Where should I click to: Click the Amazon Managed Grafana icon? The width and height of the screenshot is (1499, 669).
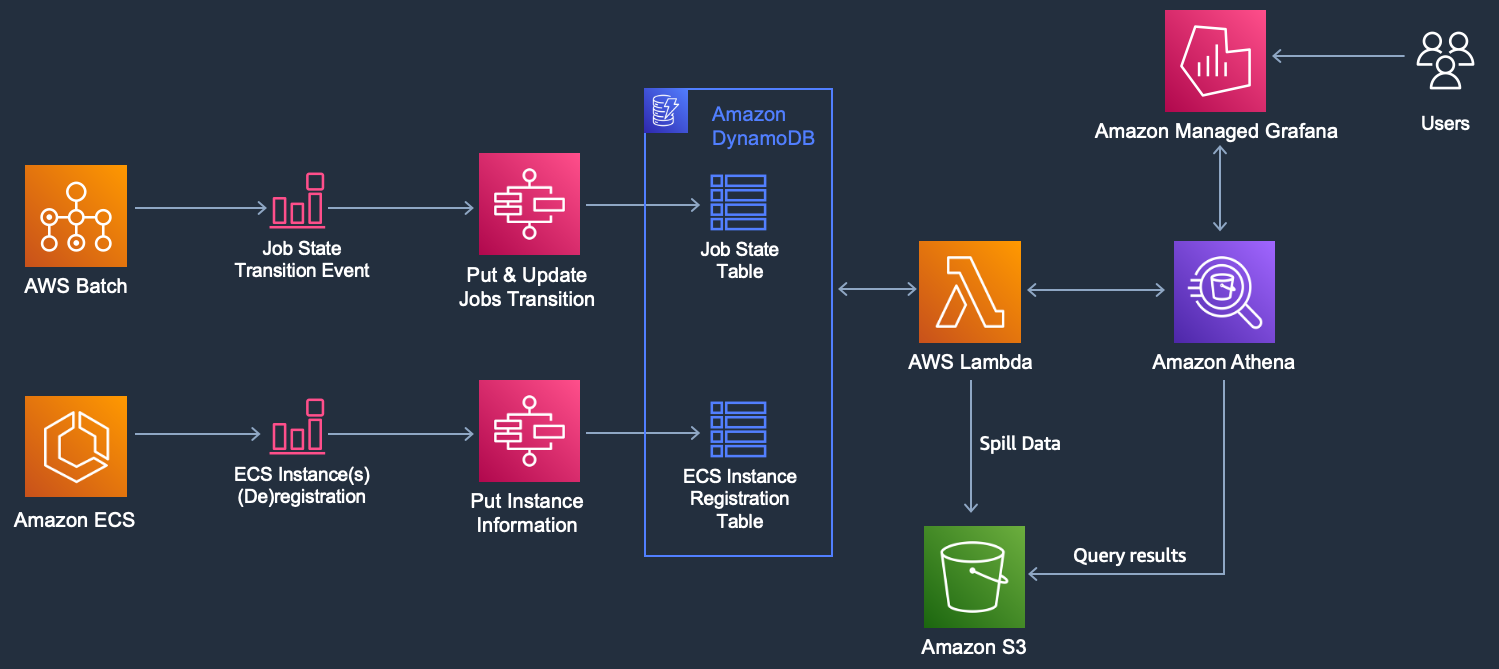(x=1216, y=61)
